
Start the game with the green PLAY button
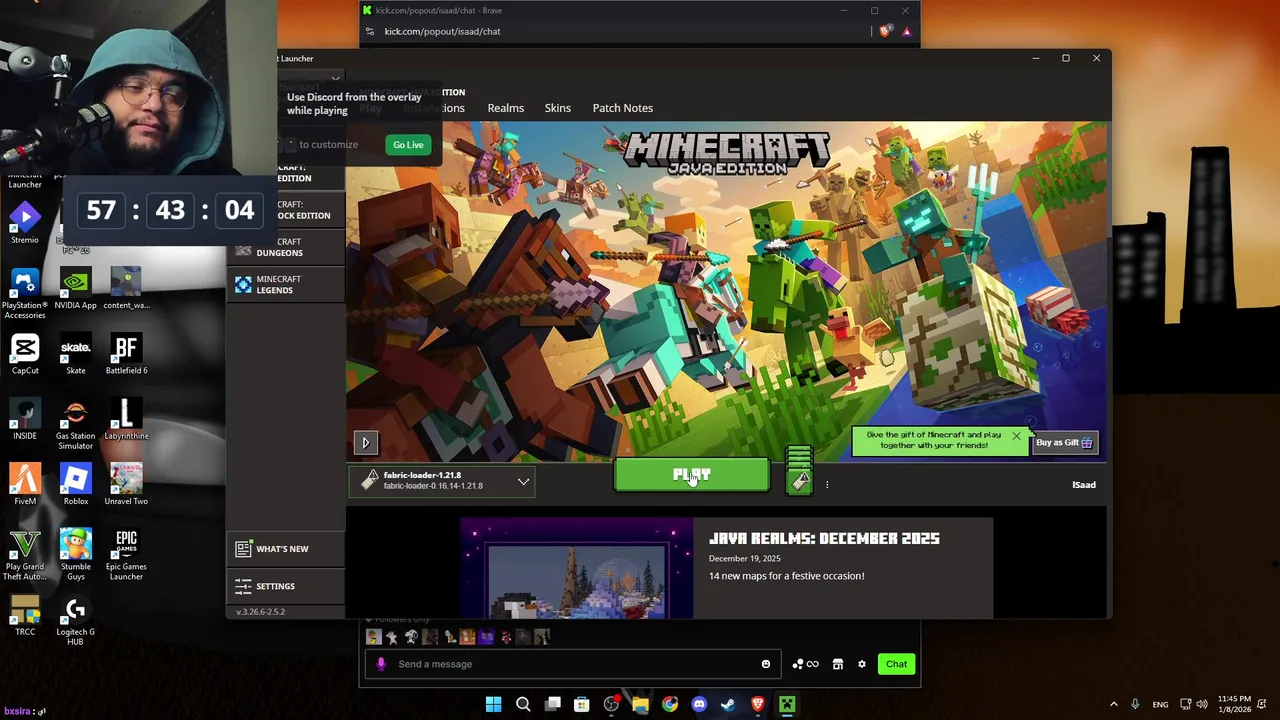coord(692,476)
